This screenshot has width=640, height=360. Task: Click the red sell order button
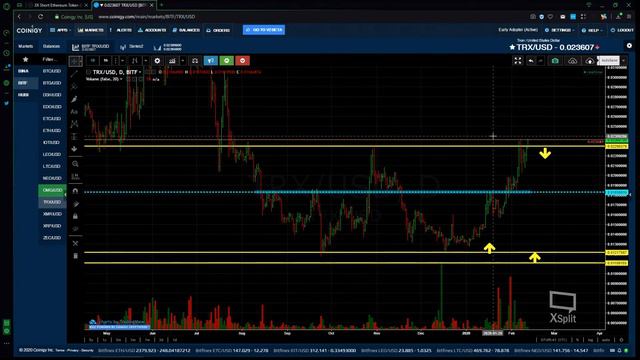coord(242,61)
